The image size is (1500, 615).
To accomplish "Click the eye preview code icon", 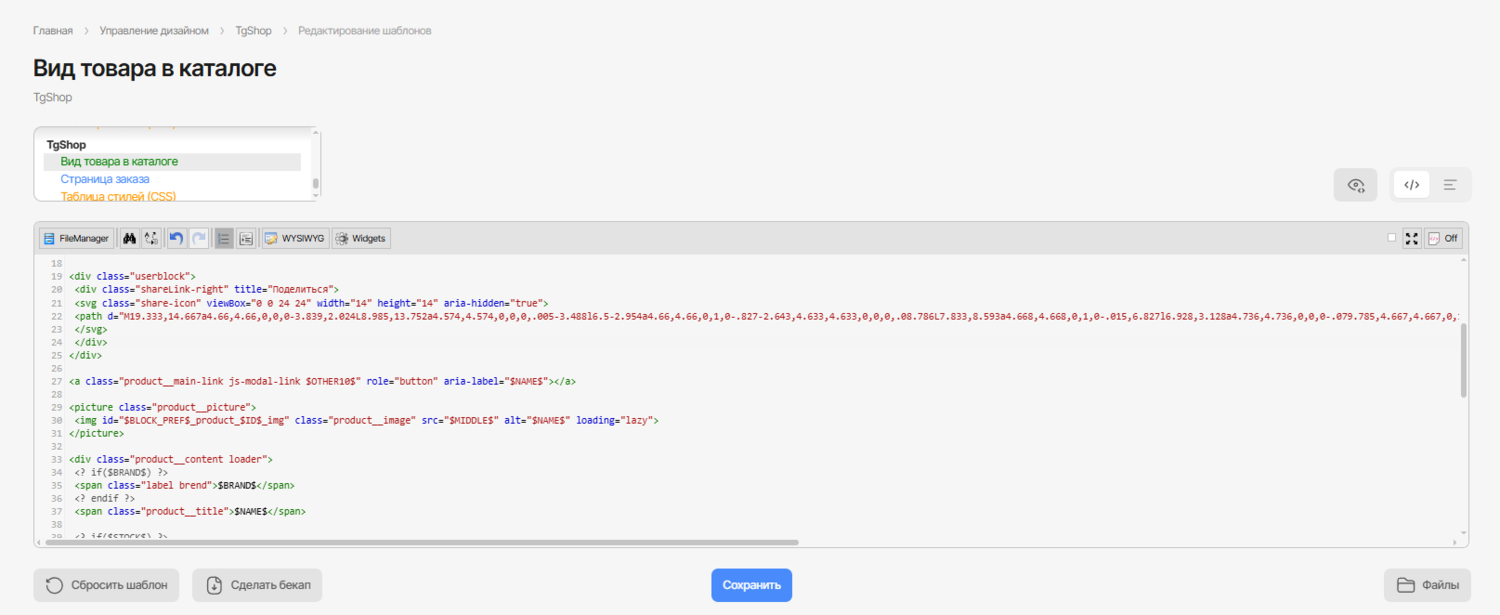I will coord(1356,185).
